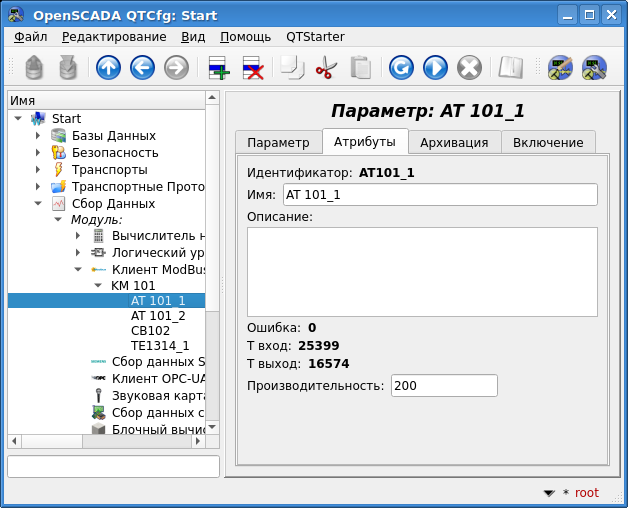The height and width of the screenshot is (508, 628).
Task: Click the delete item icon with red cross
Action: tap(252, 68)
